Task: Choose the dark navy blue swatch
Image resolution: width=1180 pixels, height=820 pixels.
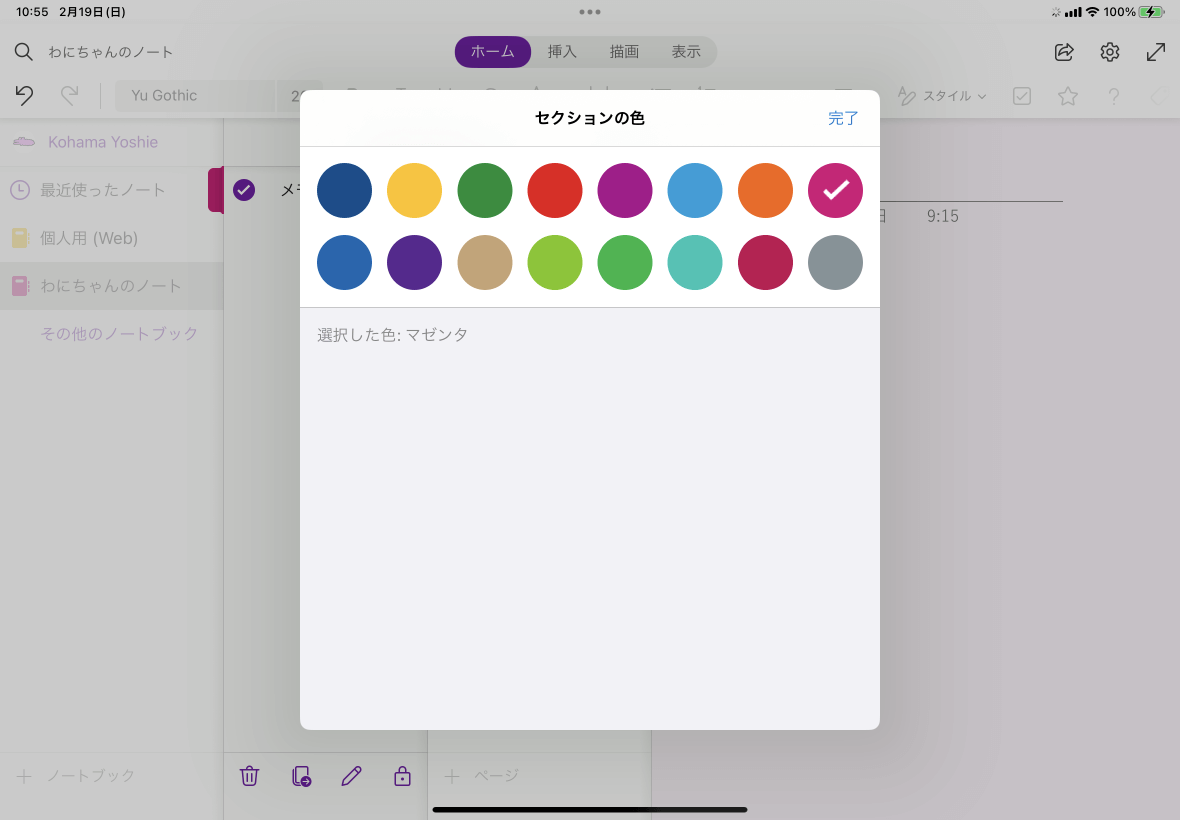Action: (345, 190)
